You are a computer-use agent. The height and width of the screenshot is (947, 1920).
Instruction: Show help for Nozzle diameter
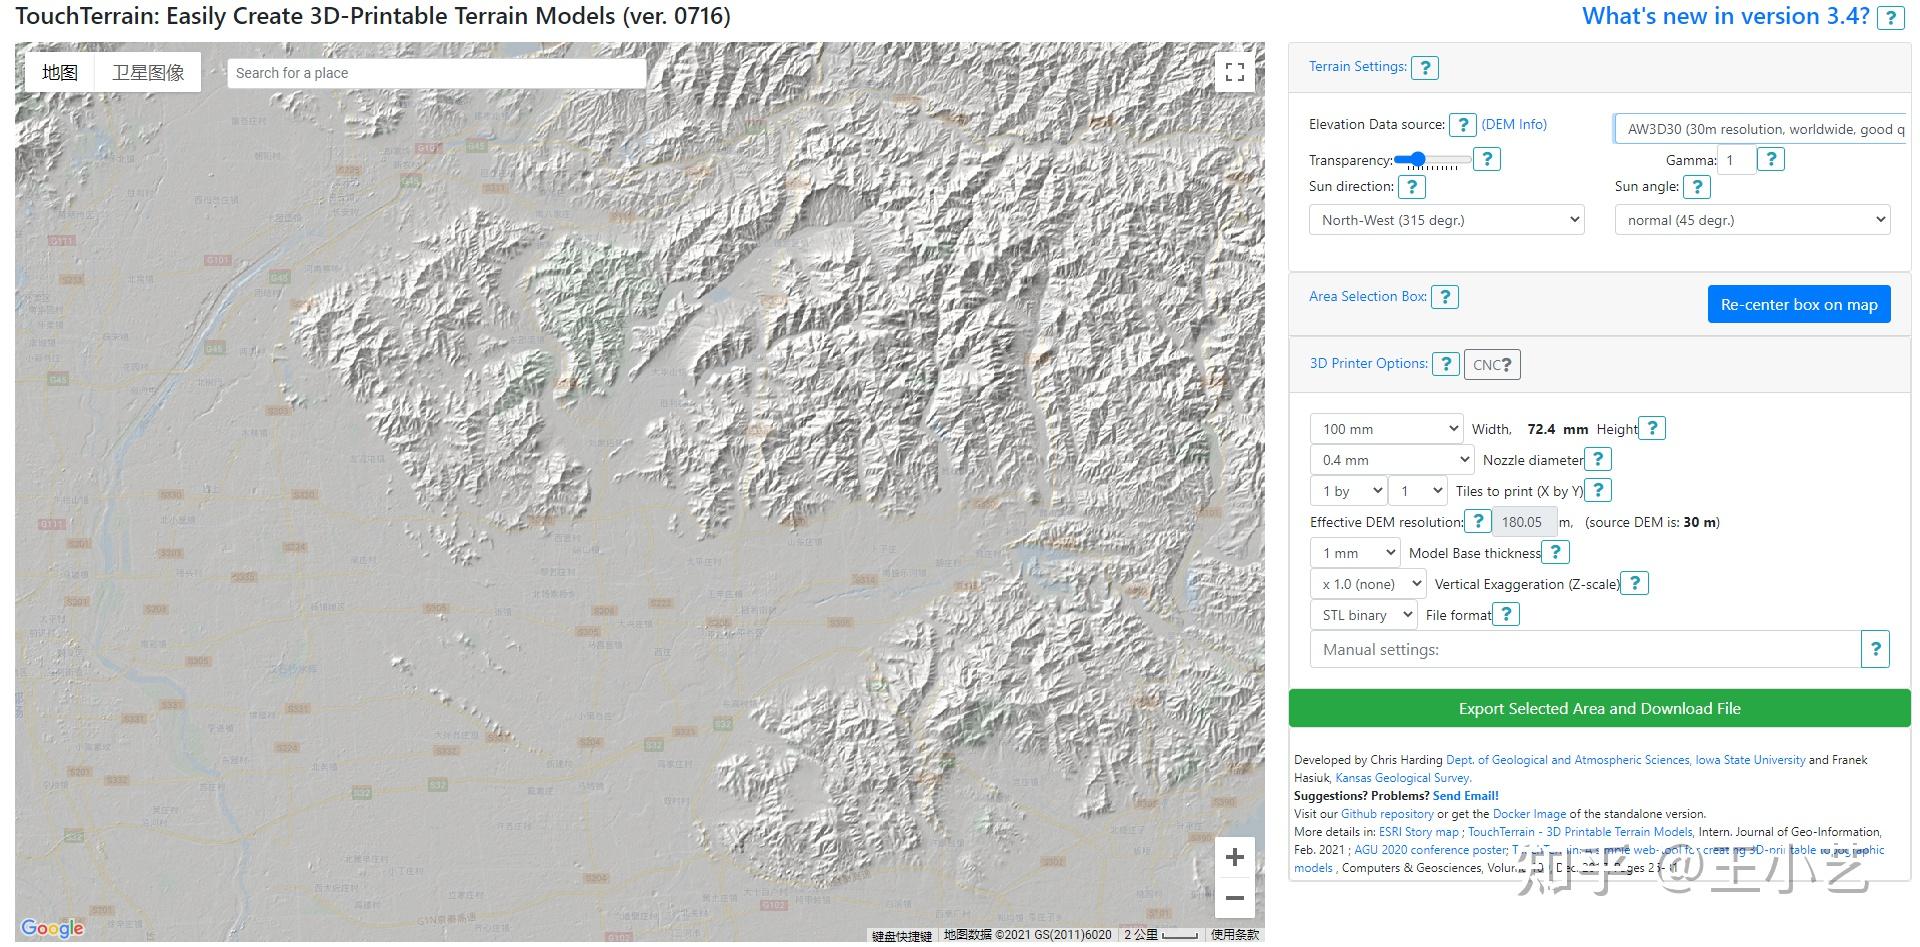pos(1598,459)
